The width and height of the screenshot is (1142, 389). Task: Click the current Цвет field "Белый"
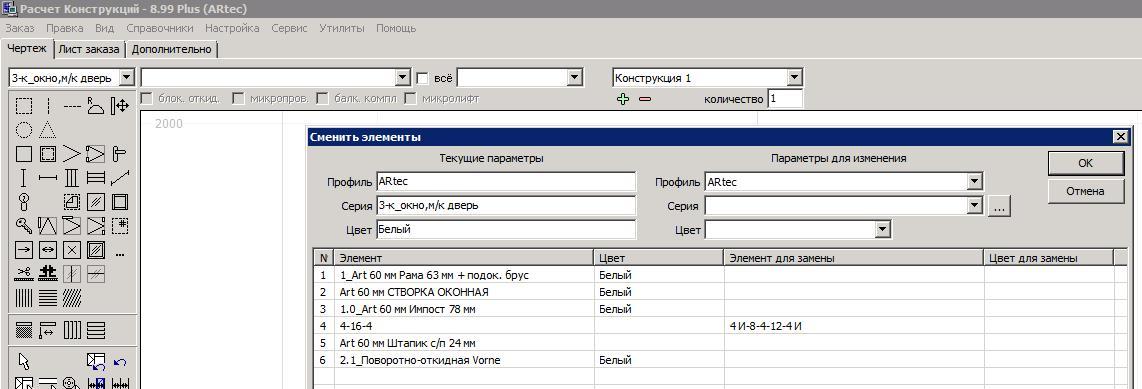(505, 229)
